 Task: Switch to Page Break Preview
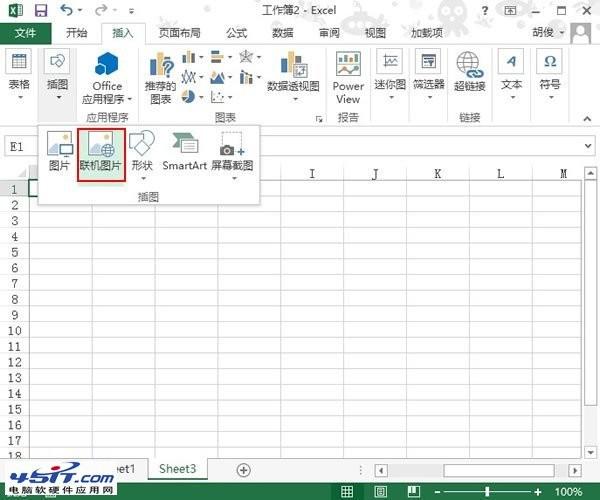click(414, 492)
